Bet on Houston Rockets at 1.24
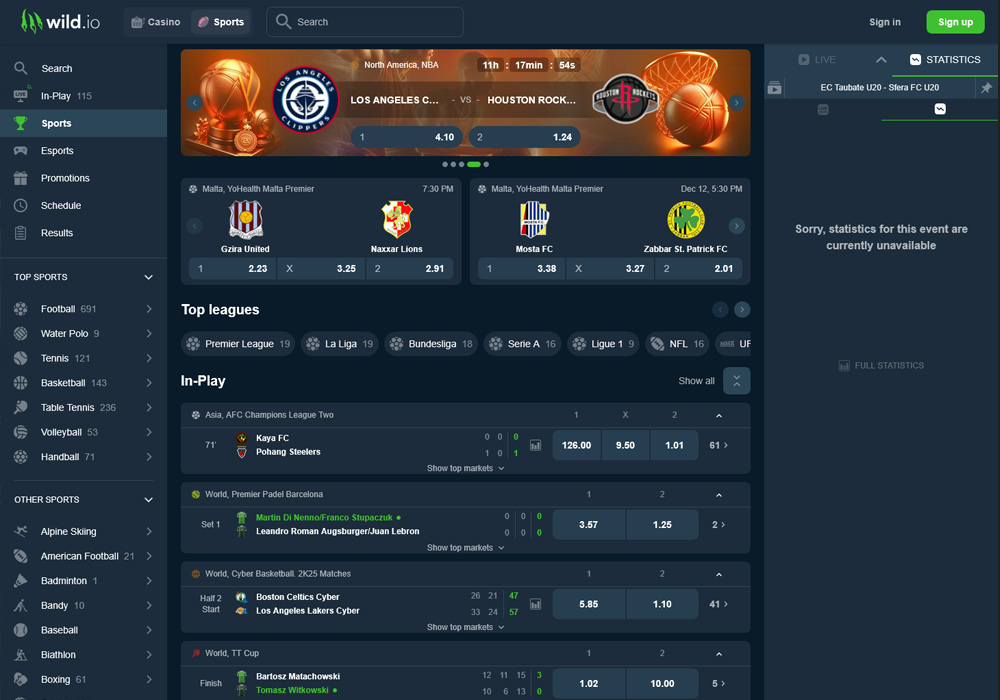Viewport: 1000px width, 700px height. [x=524, y=137]
